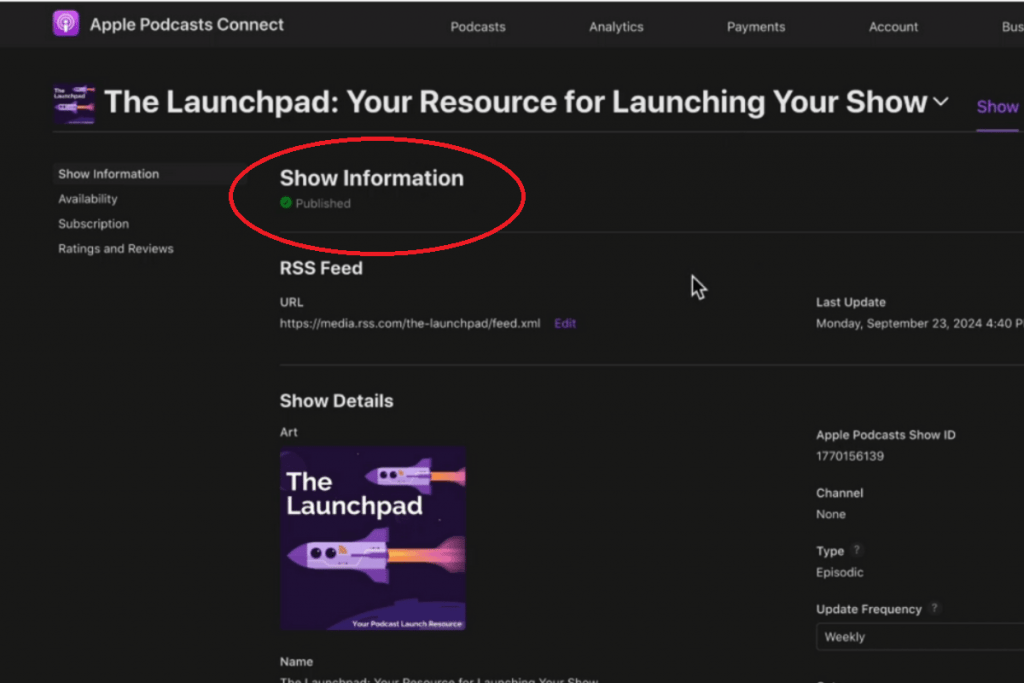Click Edit next to the RSS feed URL

565,324
